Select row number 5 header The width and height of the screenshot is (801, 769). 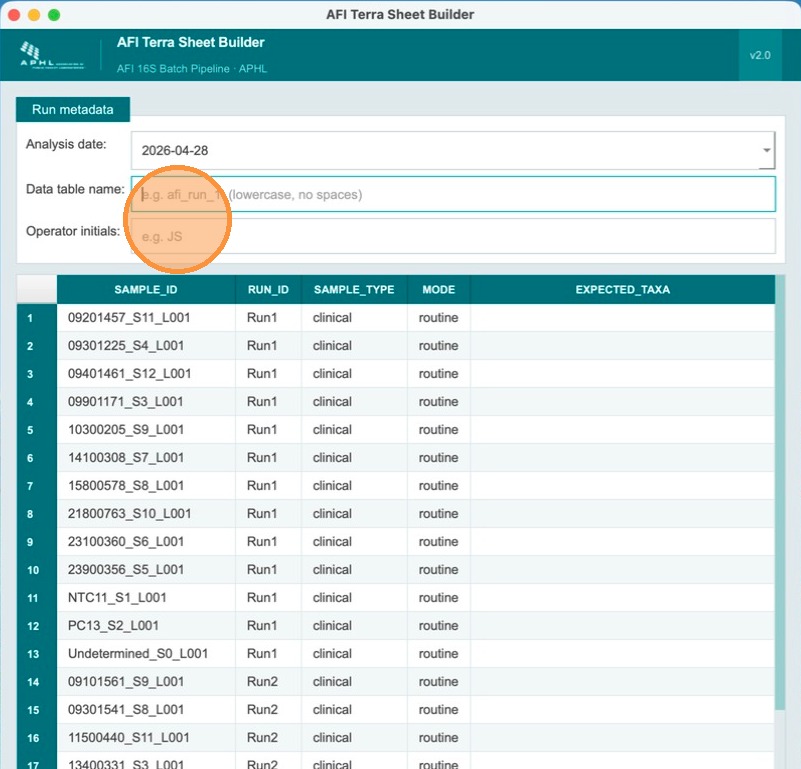click(37, 430)
